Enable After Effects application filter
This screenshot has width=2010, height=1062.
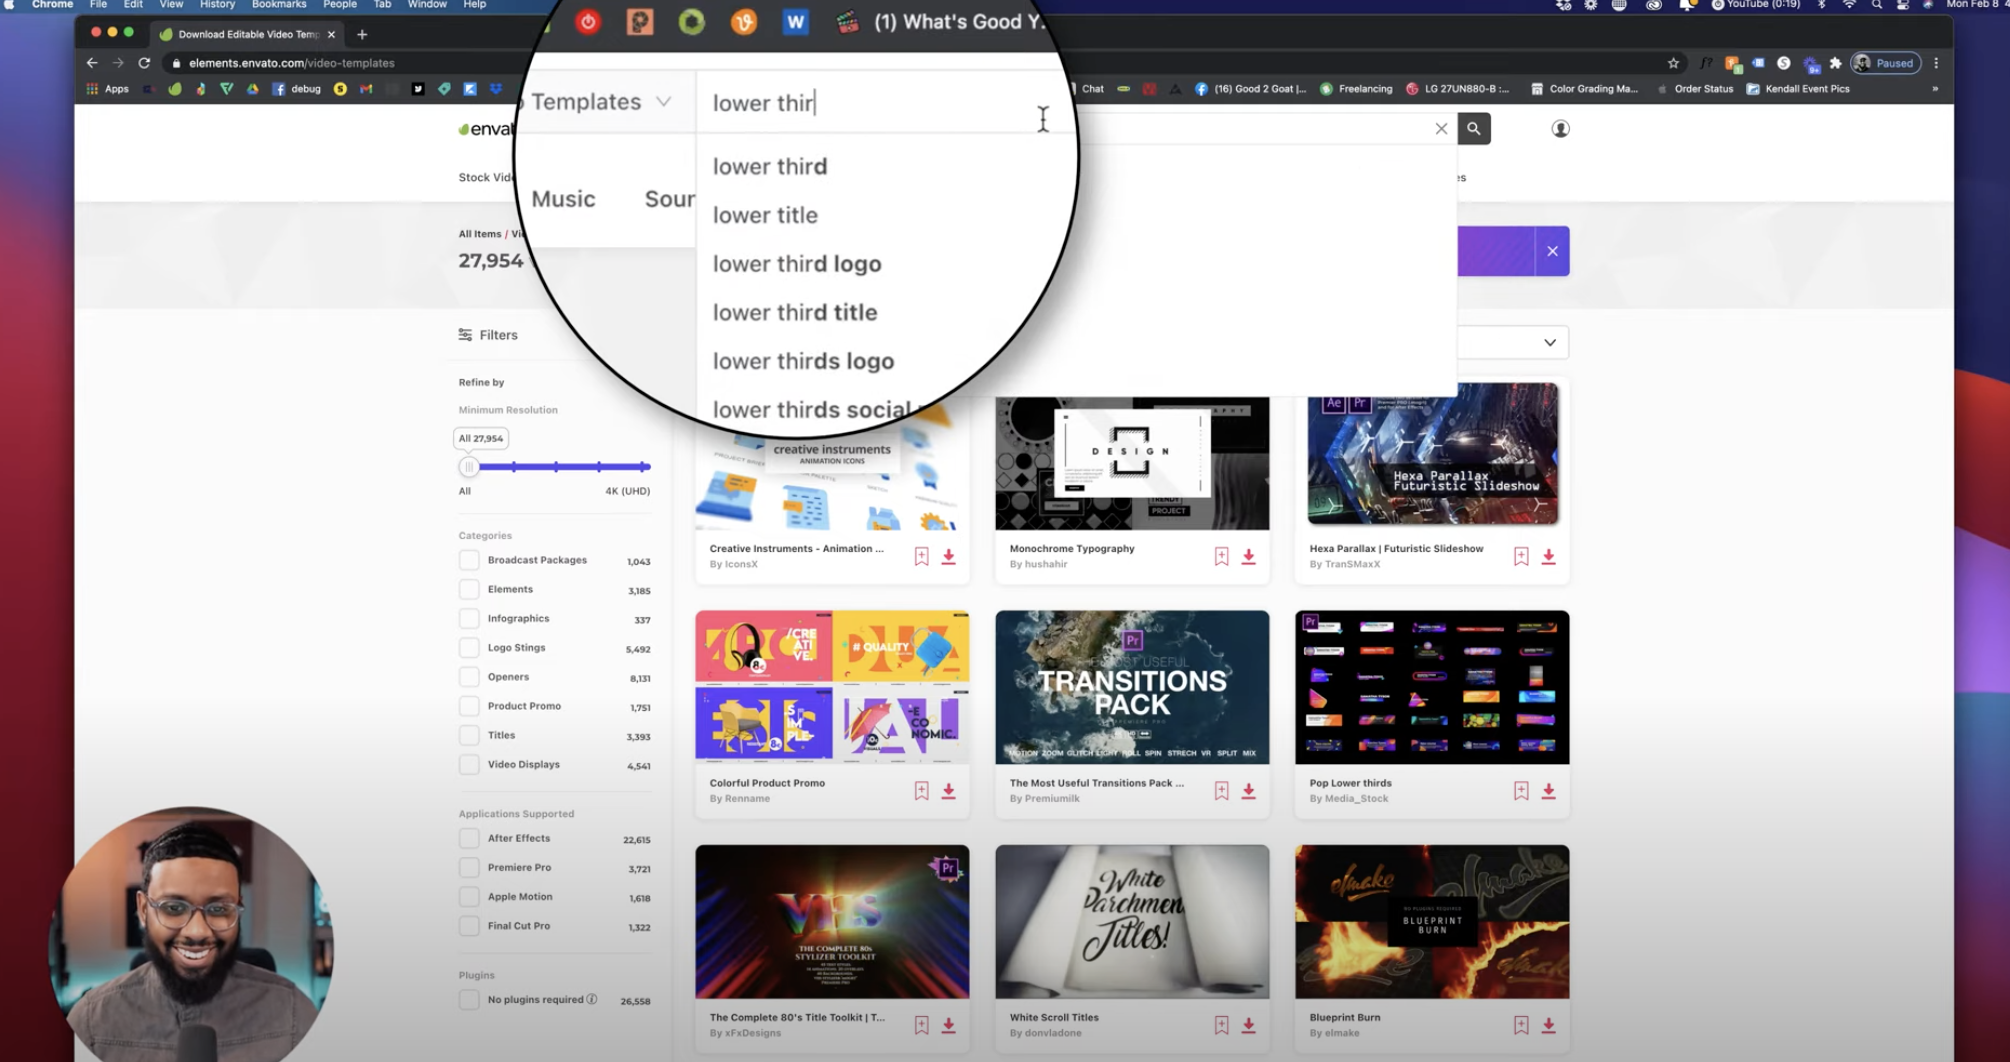click(x=469, y=838)
